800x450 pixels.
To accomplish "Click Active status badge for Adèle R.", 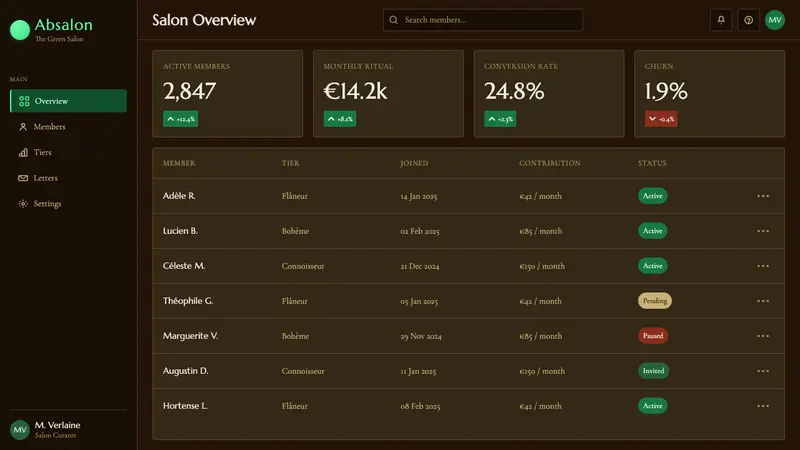I will pyautogui.click(x=653, y=196).
